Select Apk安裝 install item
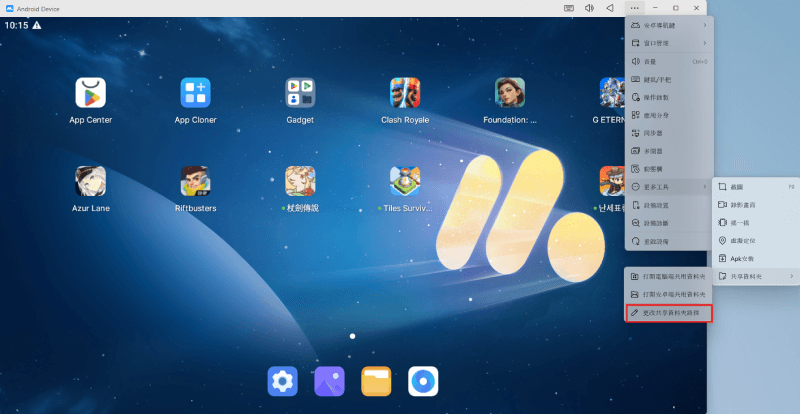The width and height of the screenshot is (800, 414). (756, 259)
